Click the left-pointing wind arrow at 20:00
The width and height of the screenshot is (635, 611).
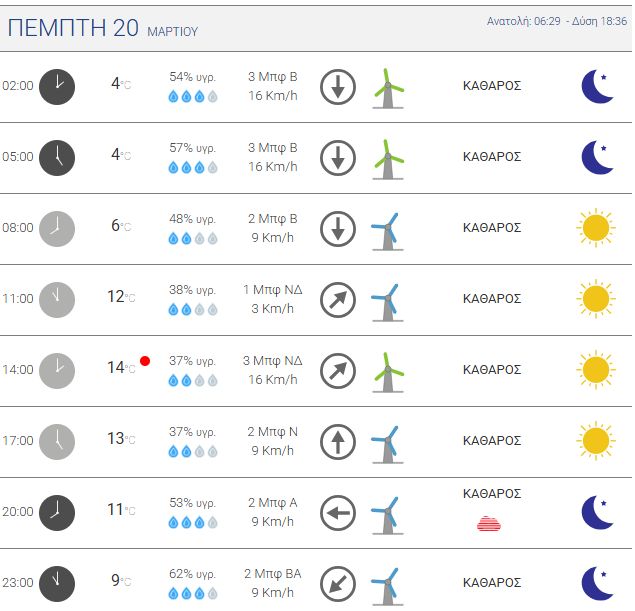tap(338, 513)
